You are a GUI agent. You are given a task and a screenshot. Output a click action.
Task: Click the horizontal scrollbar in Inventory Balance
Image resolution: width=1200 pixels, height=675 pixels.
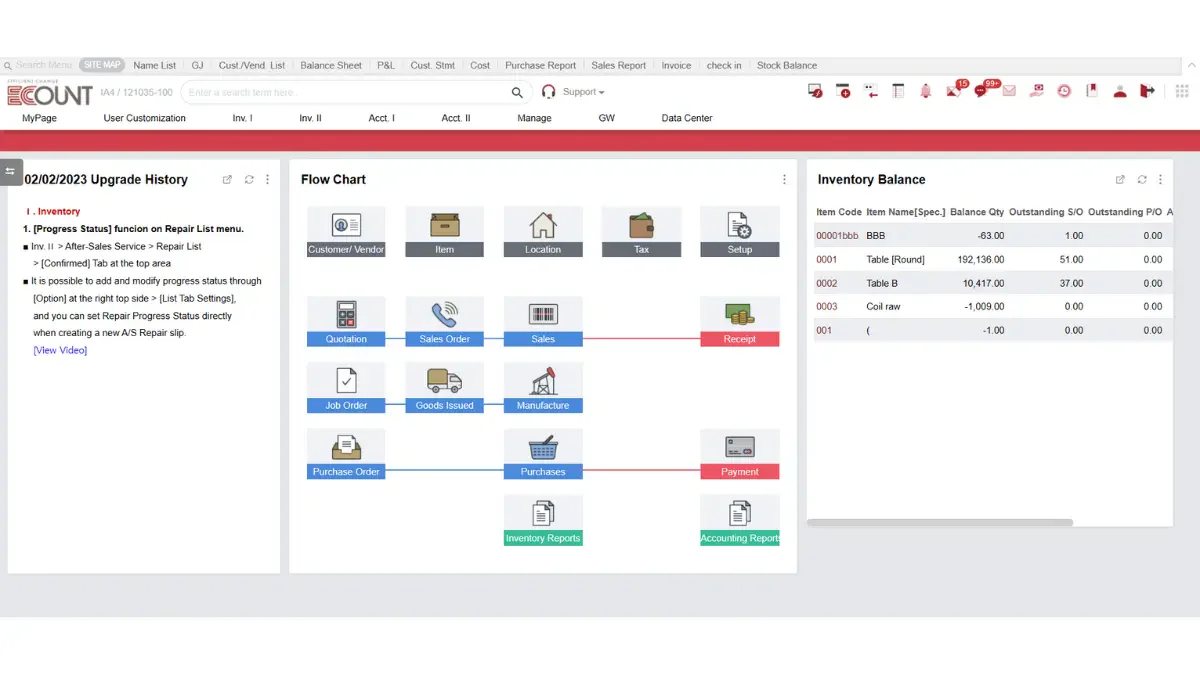(x=940, y=522)
